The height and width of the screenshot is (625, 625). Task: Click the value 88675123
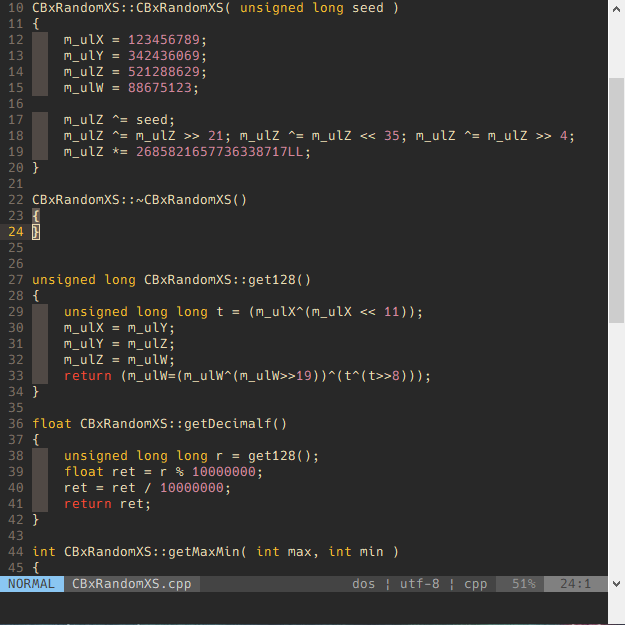[160, 87]
